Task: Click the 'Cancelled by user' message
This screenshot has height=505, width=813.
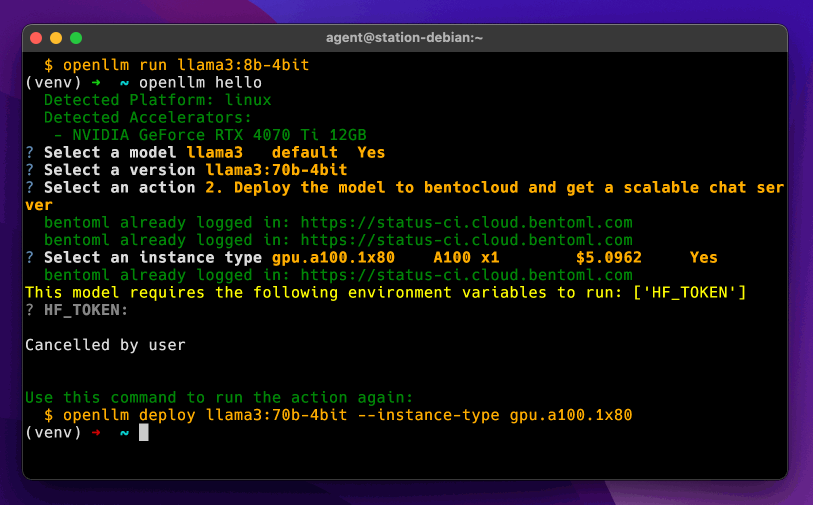Action: (105, 345)
